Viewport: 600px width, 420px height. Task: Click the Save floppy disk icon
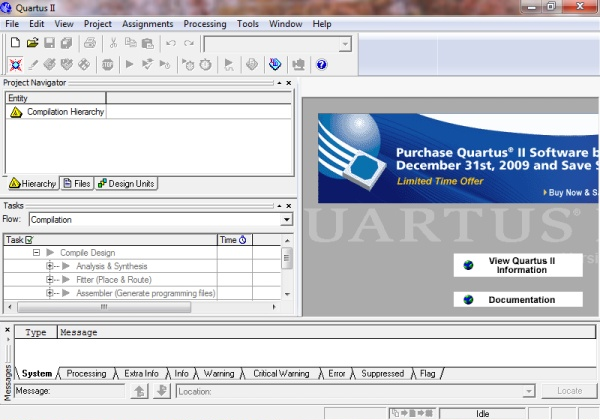pos(49,43)
